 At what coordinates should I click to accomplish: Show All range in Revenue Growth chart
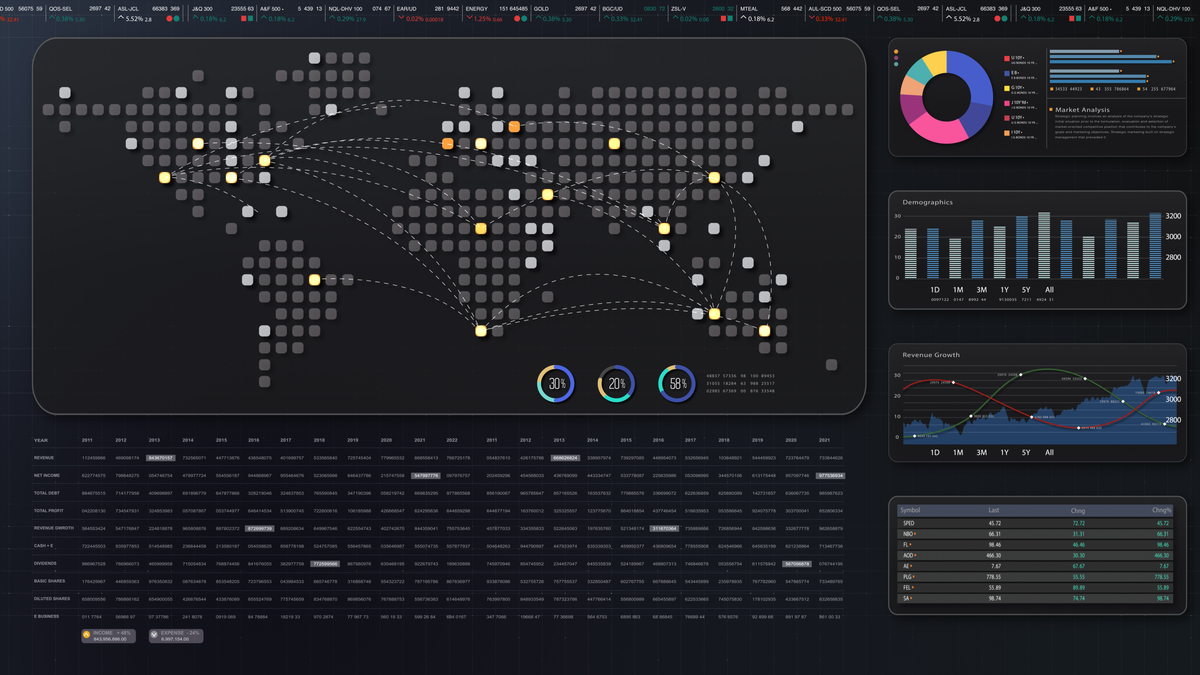click(1049, 453)
